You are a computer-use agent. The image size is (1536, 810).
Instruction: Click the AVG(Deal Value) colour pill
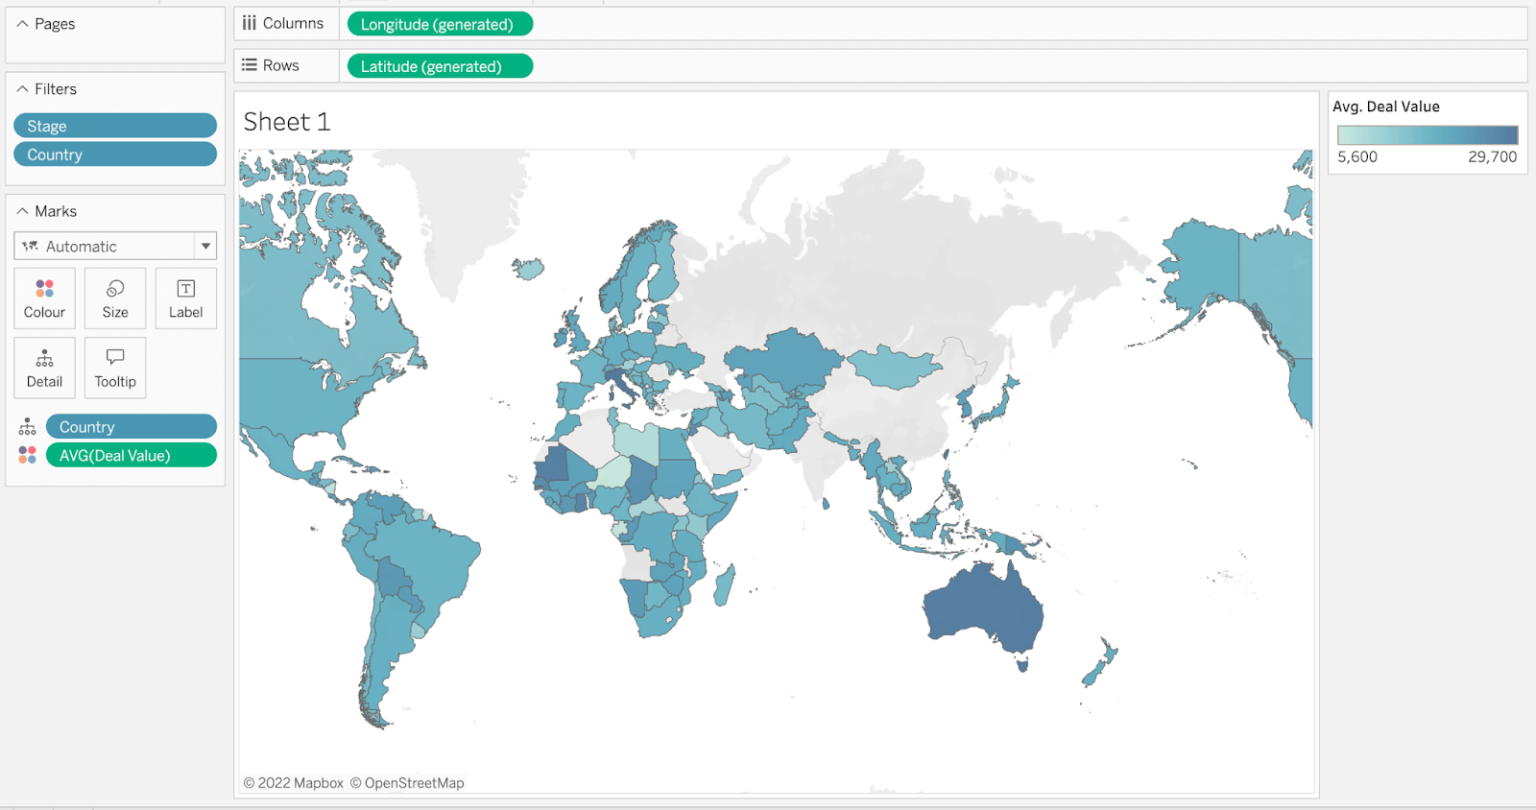131,454
